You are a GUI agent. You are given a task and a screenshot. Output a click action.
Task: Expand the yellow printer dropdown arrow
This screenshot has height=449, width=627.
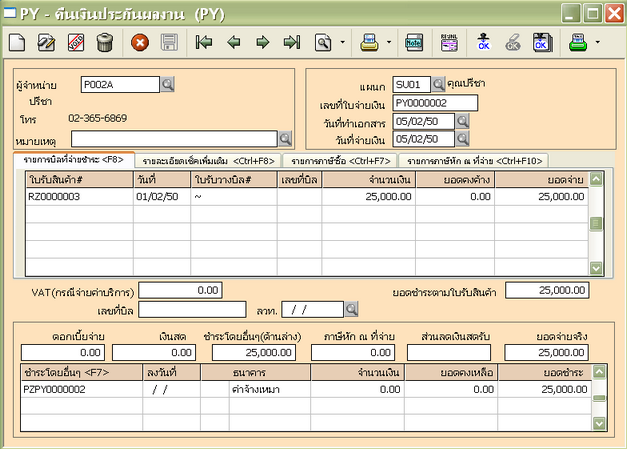point(388,42)
